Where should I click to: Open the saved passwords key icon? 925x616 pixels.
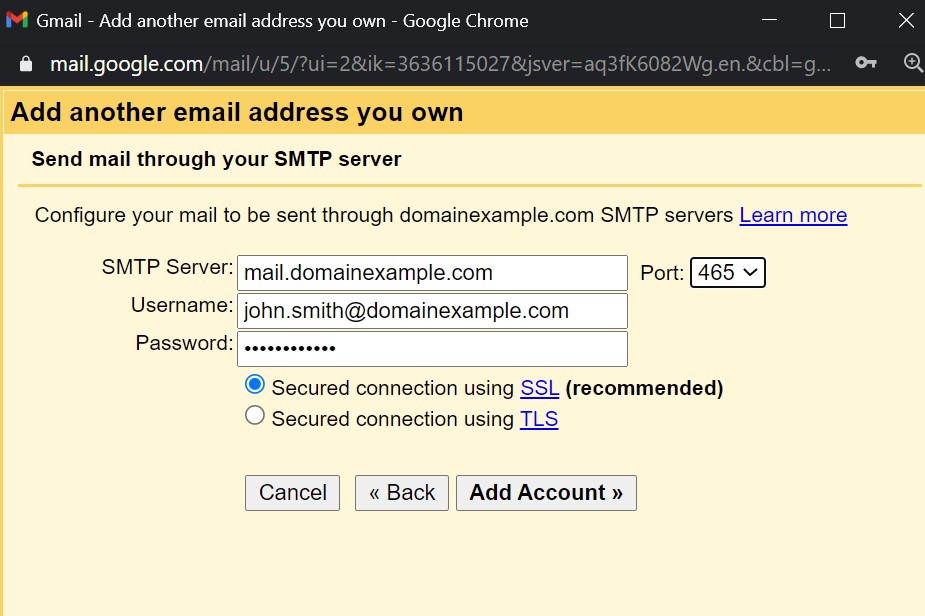tap(865, 63)
